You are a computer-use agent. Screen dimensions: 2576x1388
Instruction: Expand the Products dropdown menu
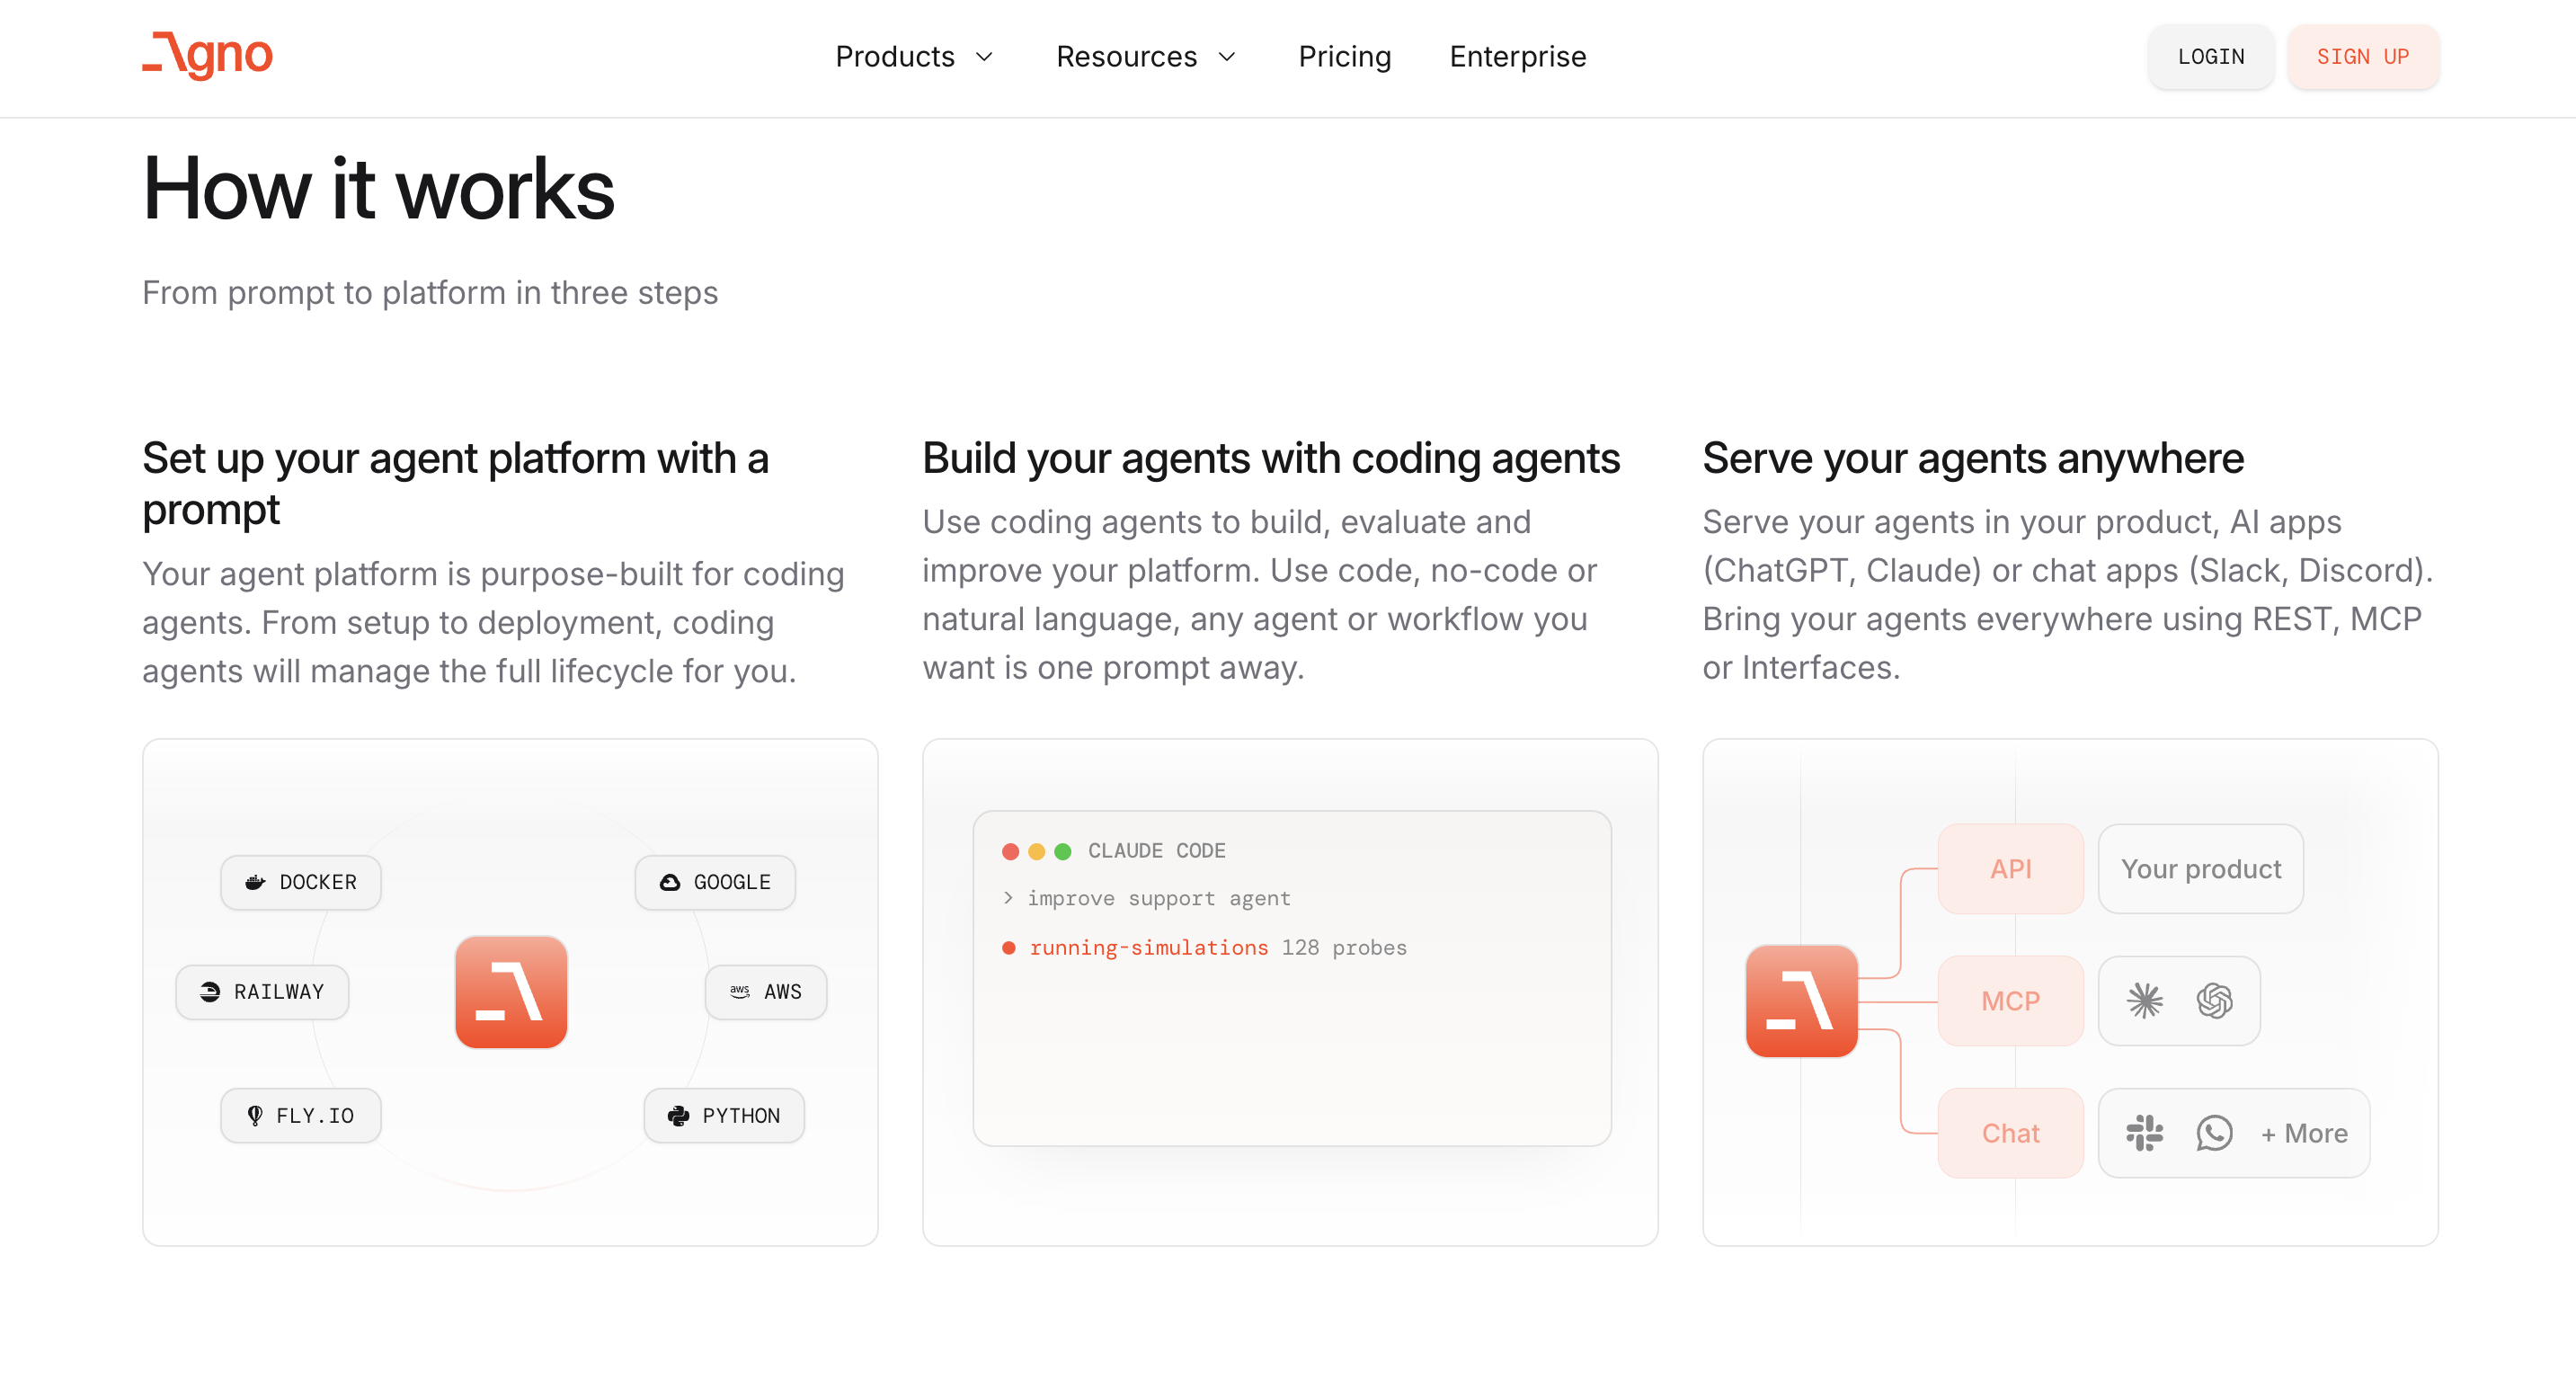click(915, 57)
